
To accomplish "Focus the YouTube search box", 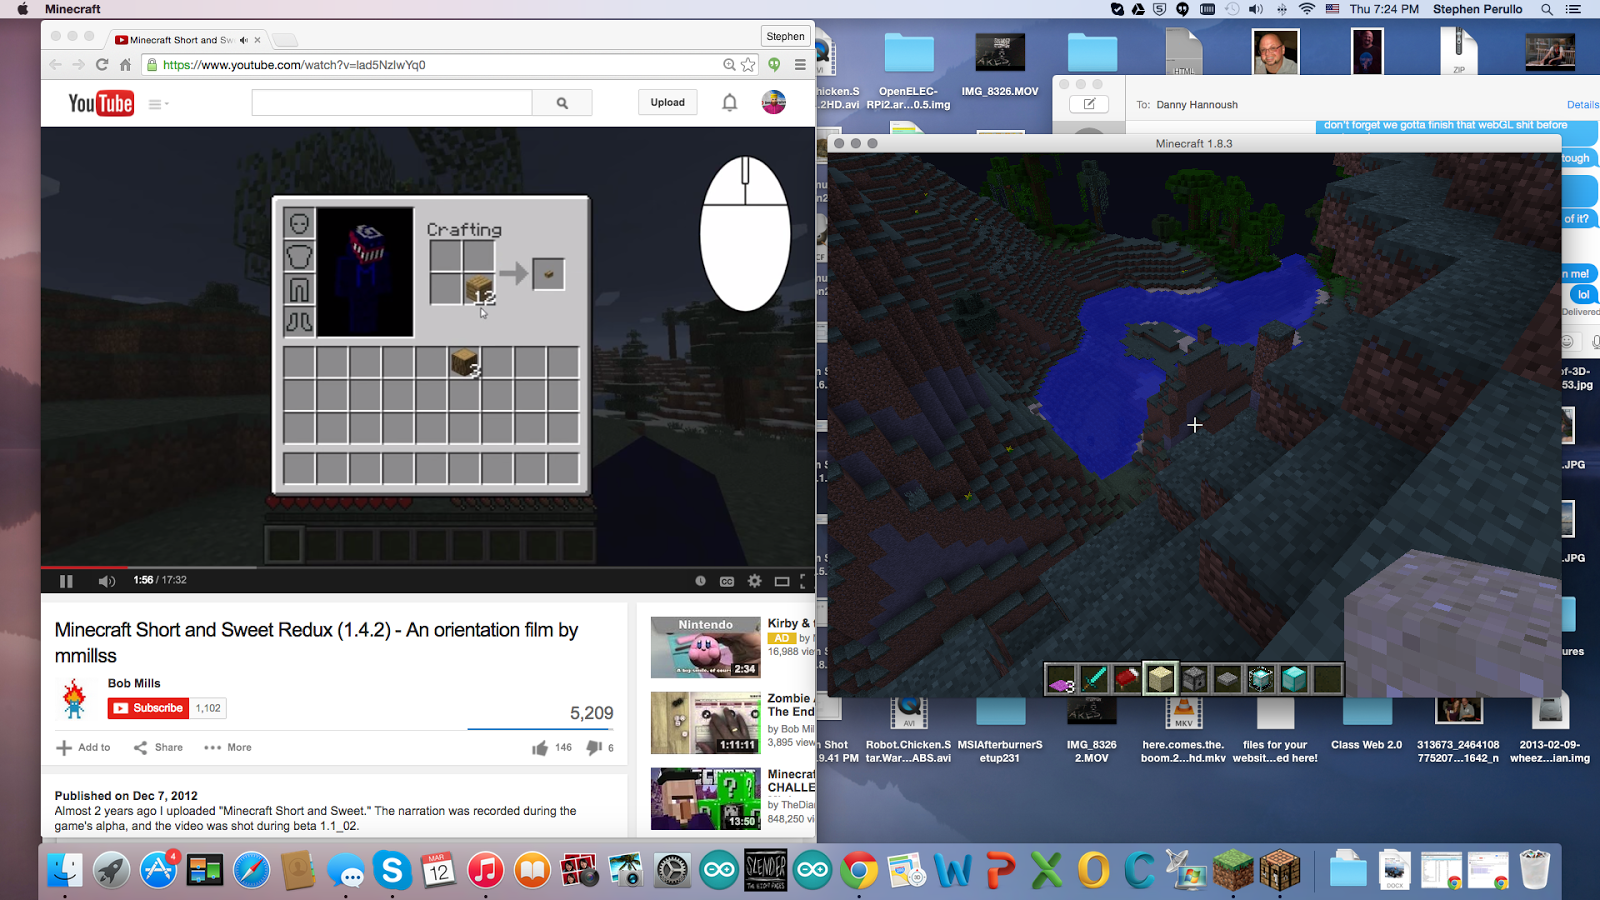I will coord(392,102).
